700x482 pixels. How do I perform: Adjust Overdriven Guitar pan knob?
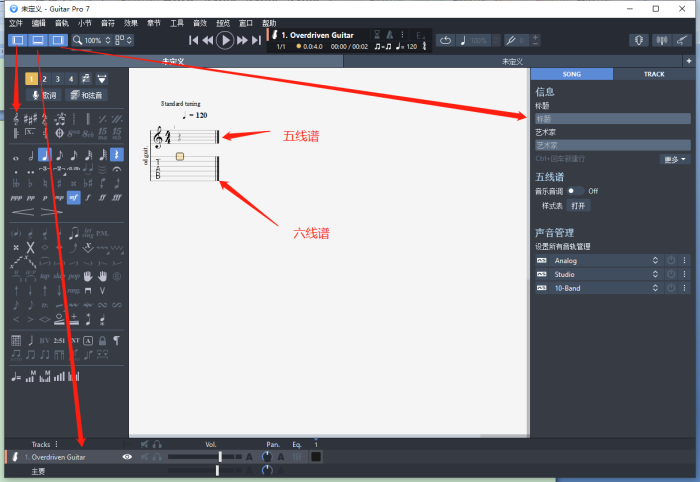267,457
